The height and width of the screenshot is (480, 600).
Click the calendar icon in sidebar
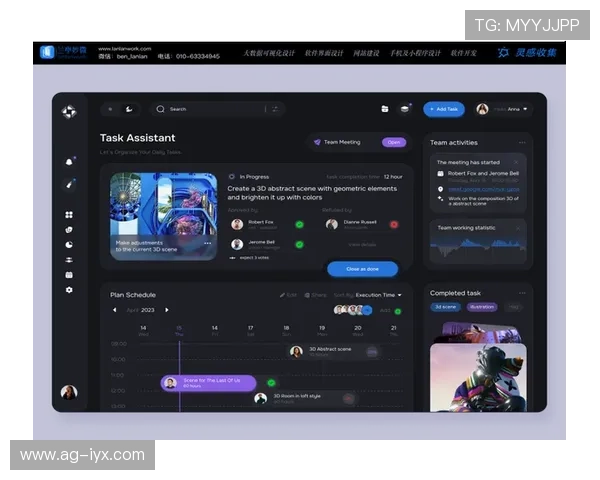69,274
